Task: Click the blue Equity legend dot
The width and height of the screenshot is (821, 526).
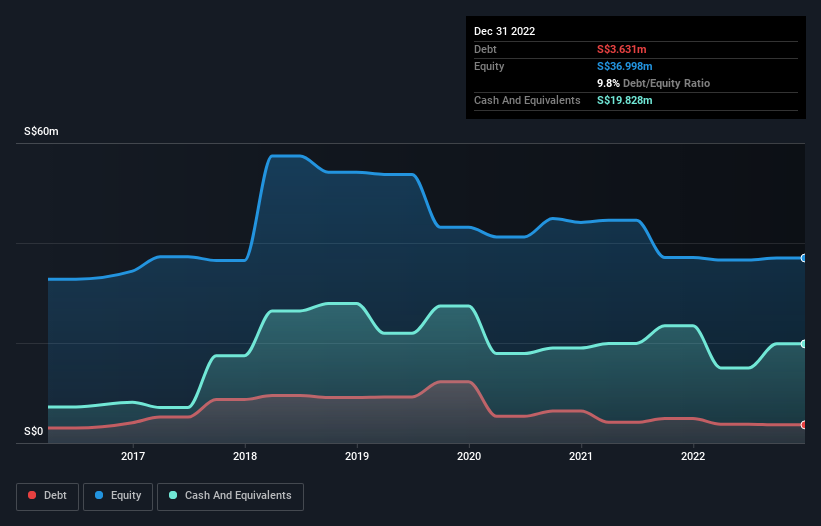Action: 99,495
